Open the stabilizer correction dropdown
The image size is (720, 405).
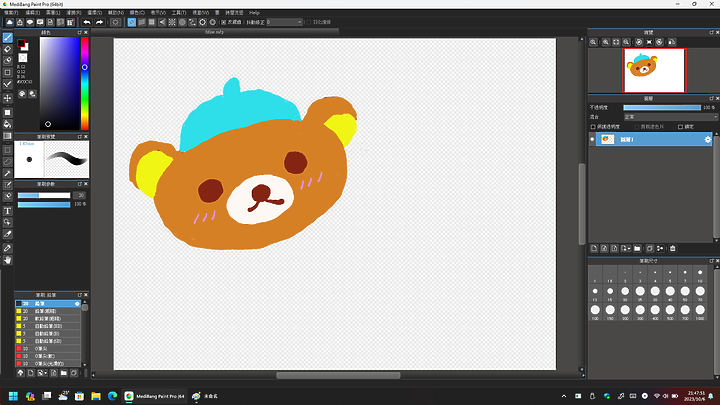pos(284,22)
